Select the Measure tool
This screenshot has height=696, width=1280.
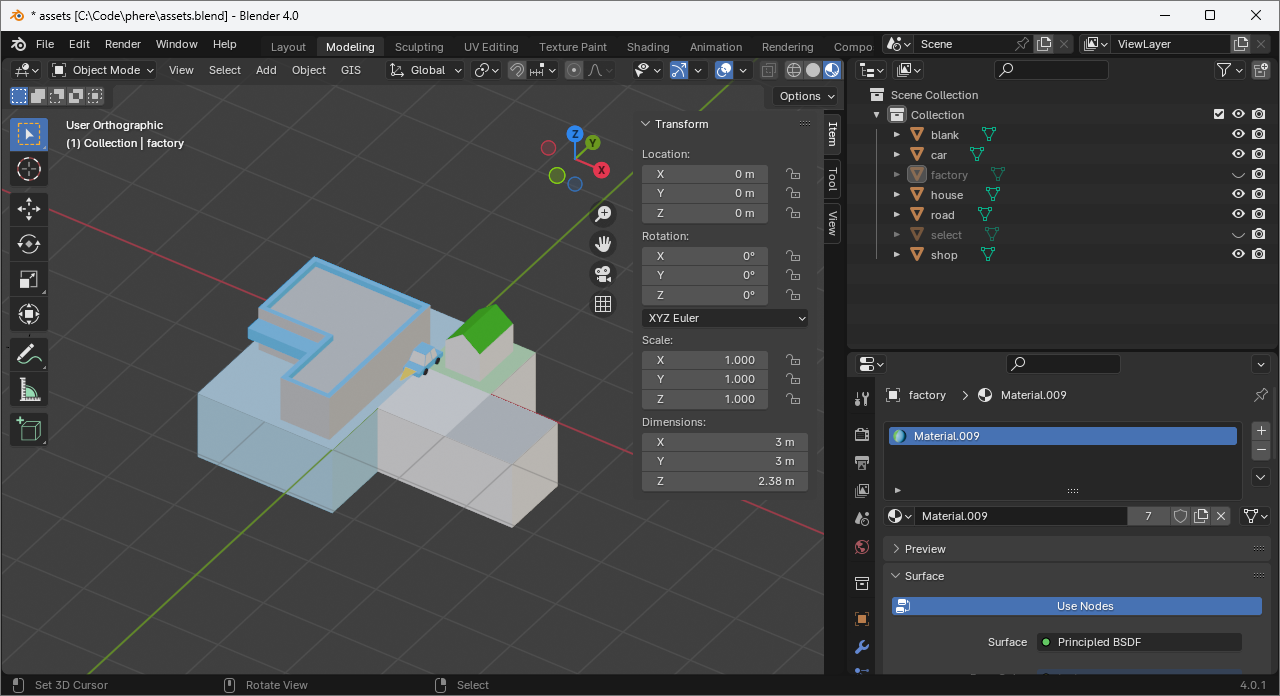tap(29, 390)
